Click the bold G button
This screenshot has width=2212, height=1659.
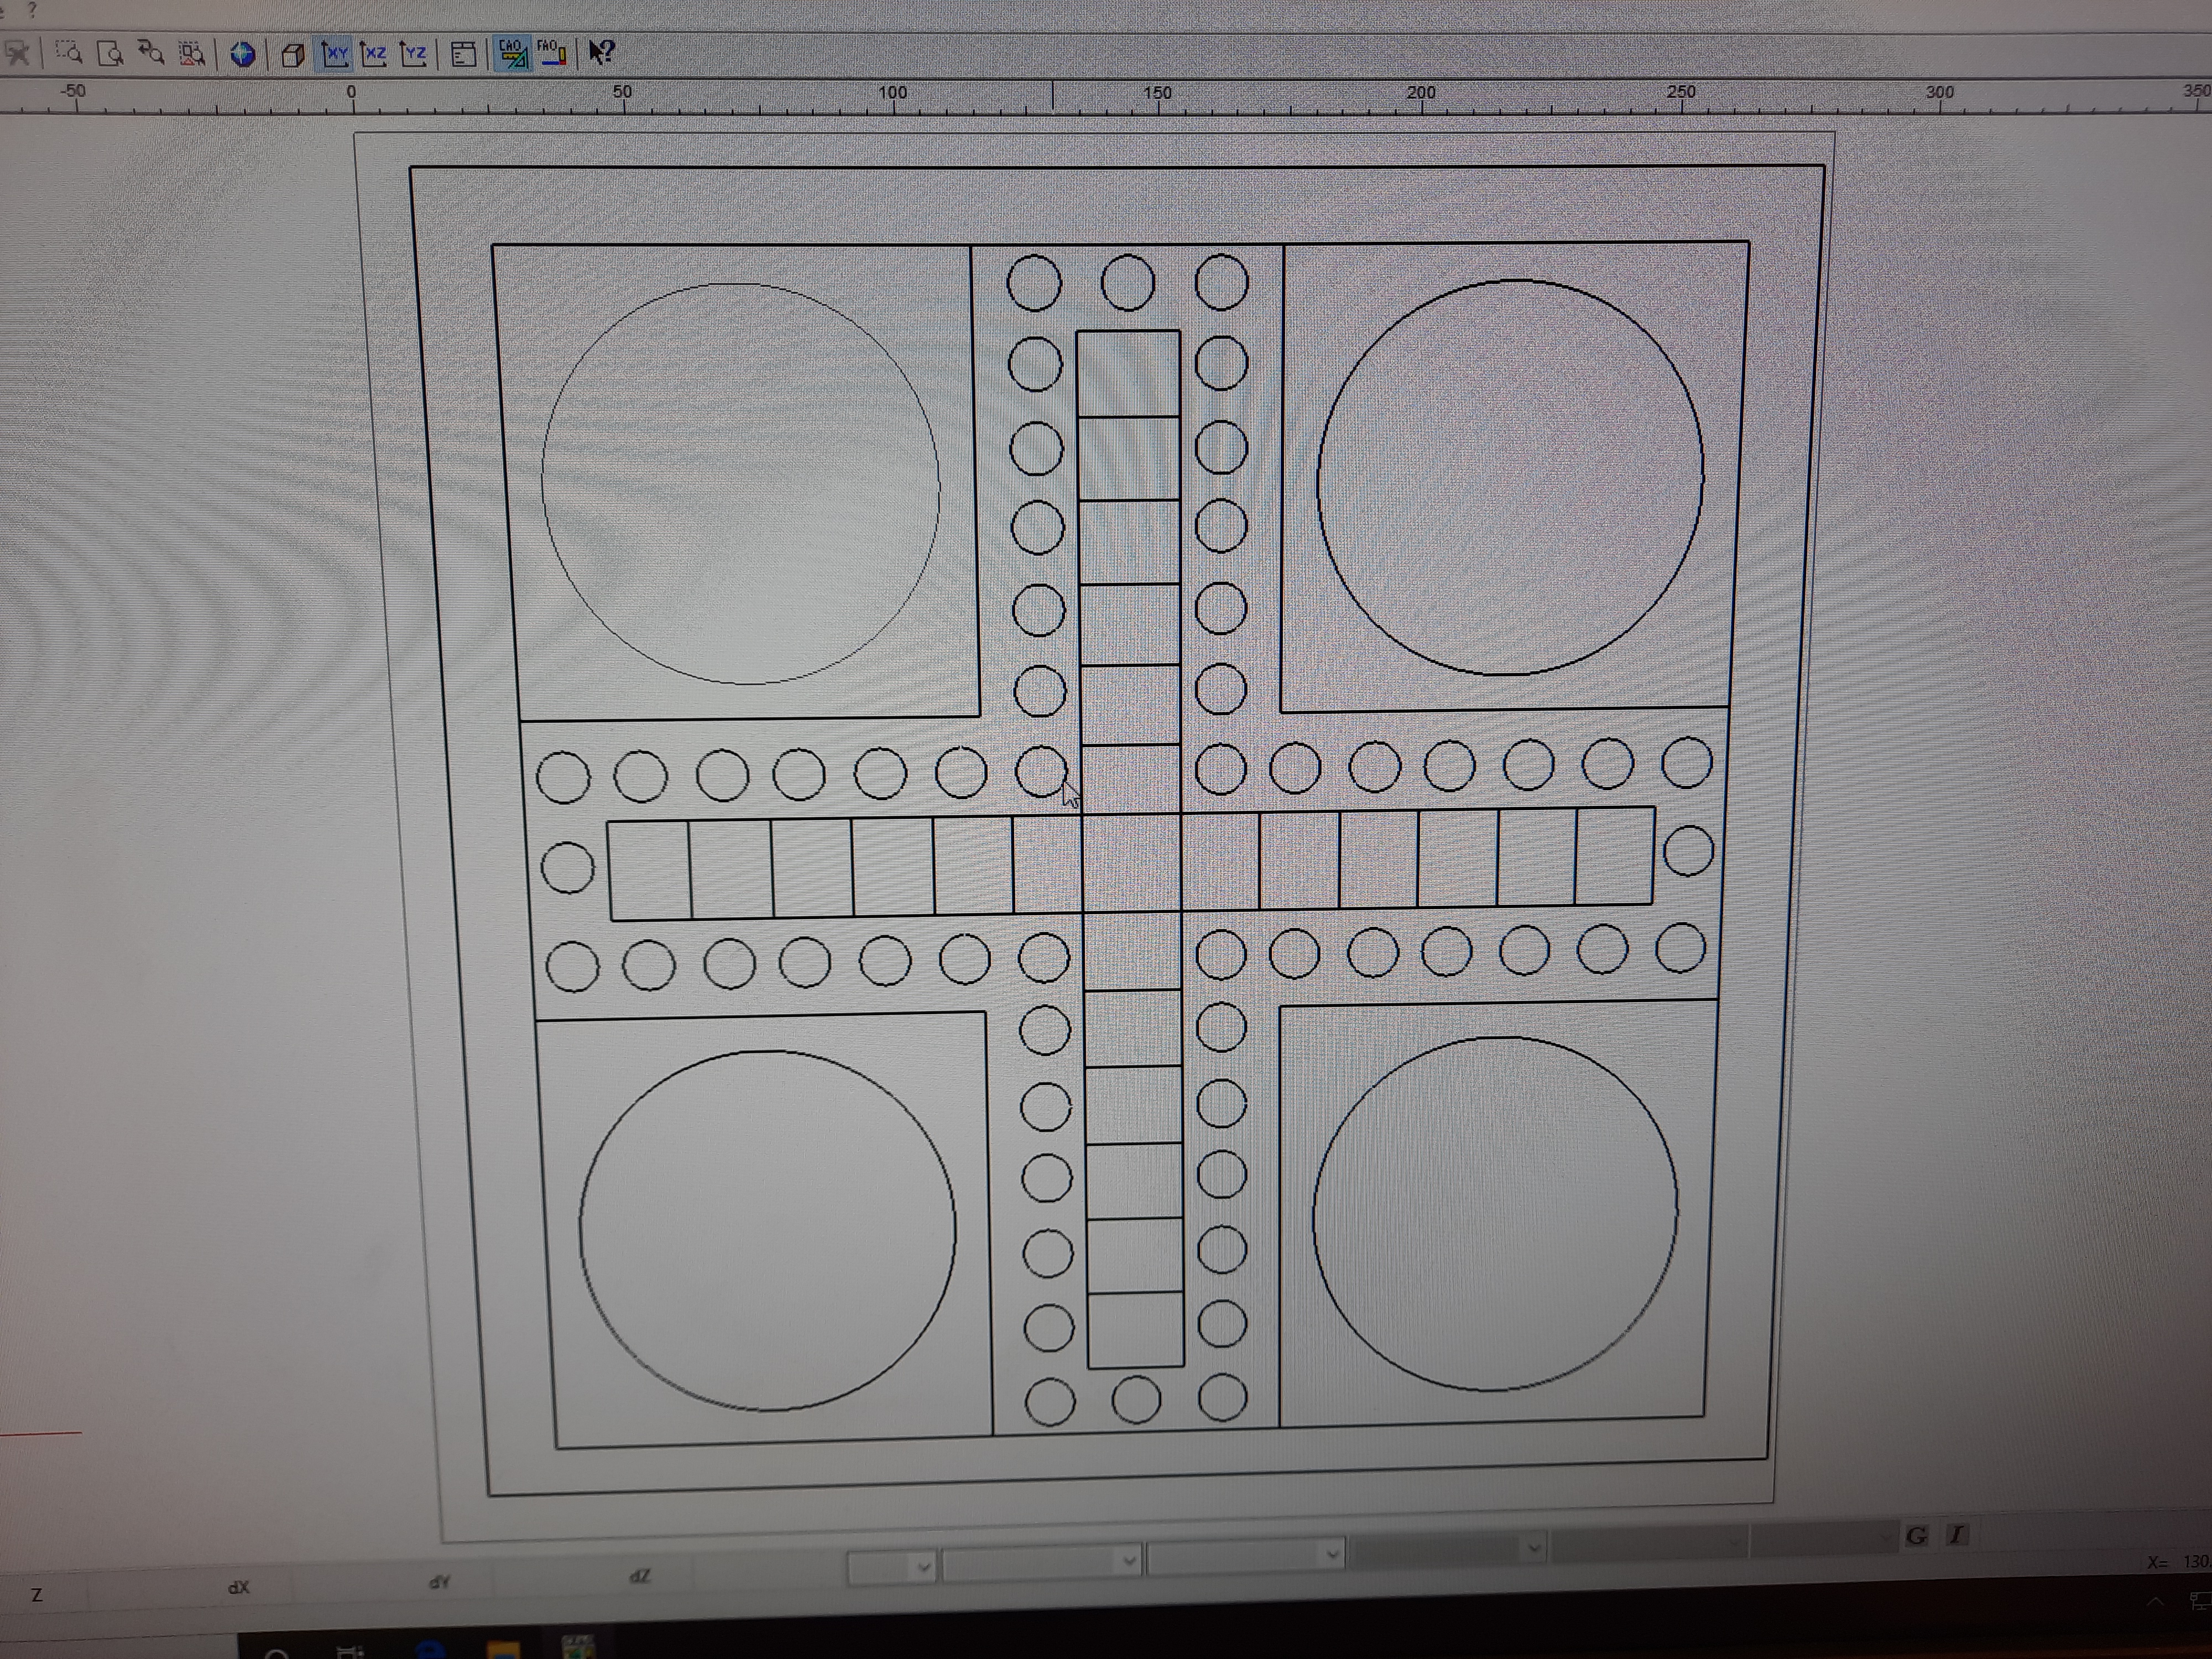1916,1536
